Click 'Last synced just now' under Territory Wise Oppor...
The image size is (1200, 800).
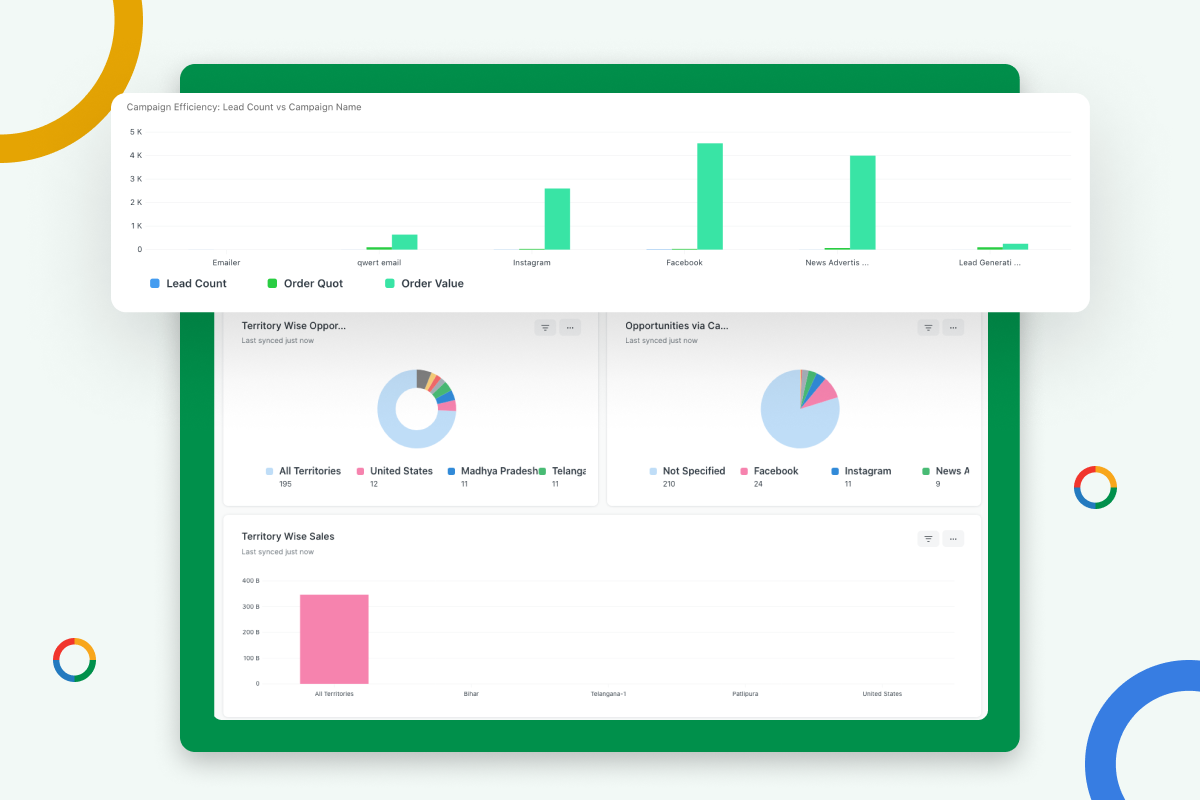coord(278,341)
